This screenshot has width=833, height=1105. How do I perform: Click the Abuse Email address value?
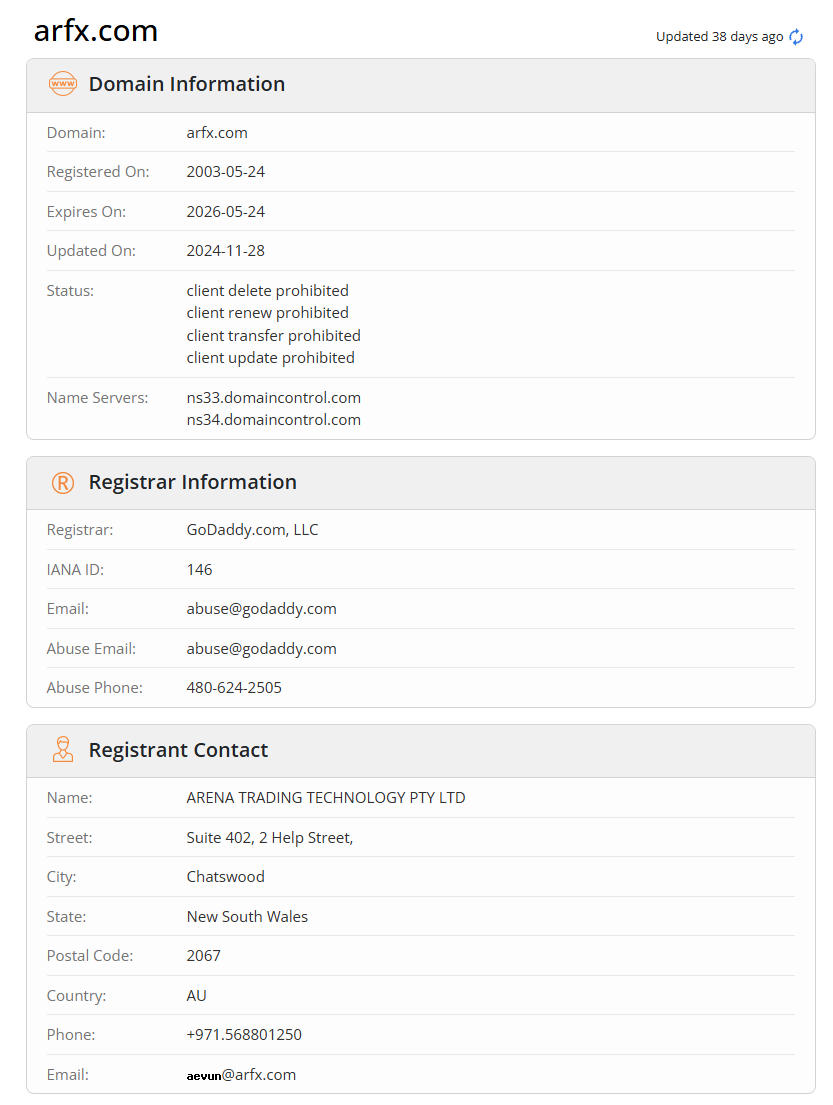261,649
